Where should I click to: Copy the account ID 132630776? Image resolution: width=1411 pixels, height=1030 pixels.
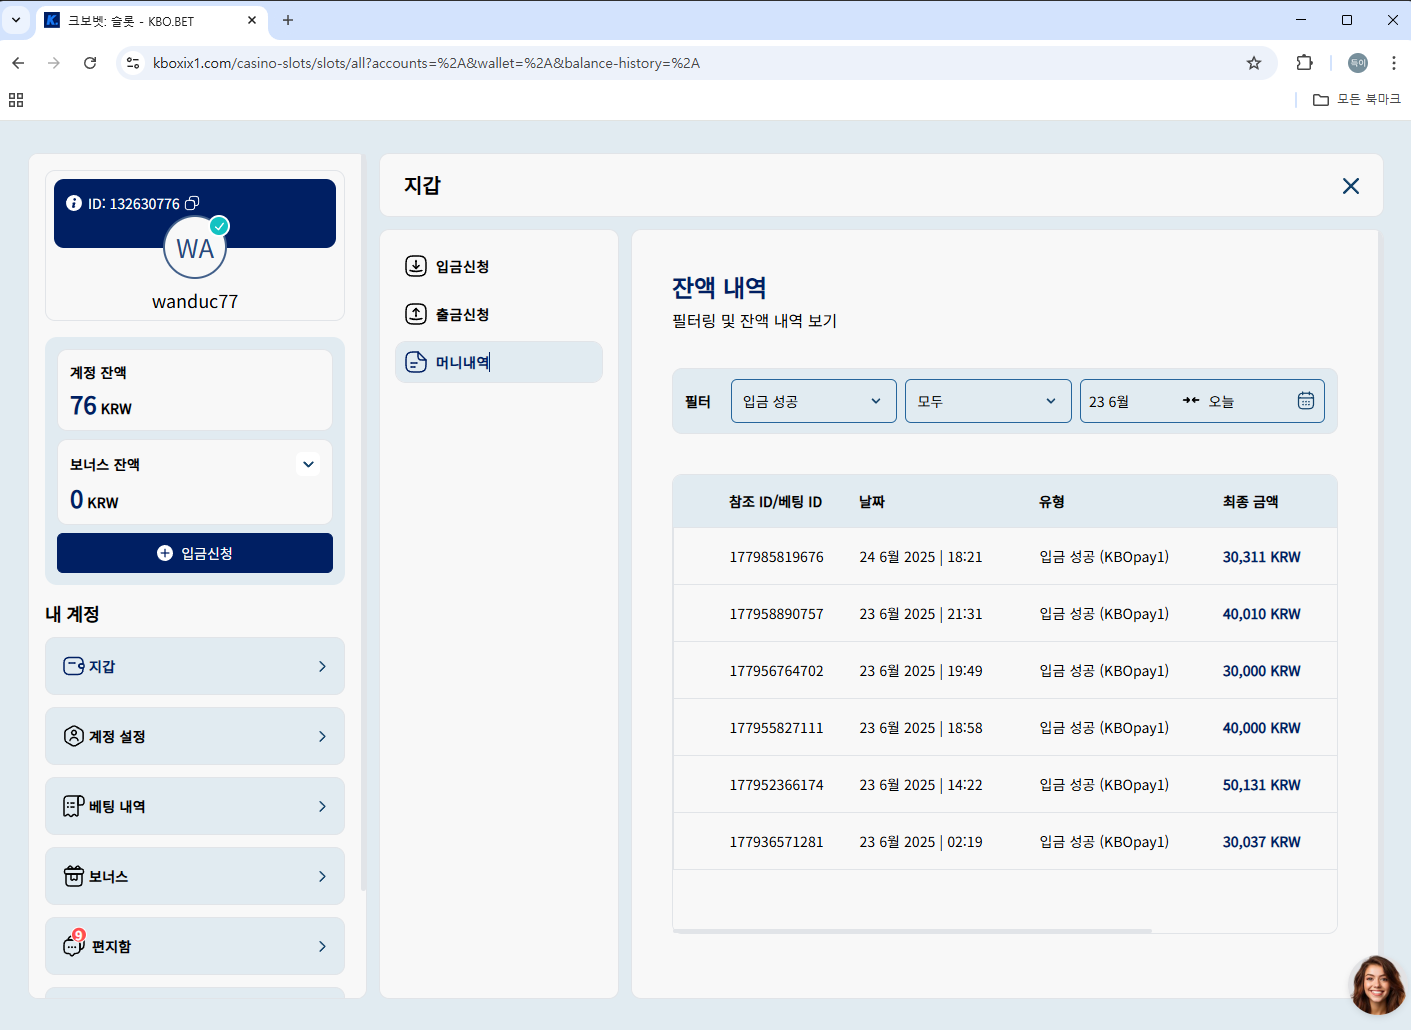(193, 203)
